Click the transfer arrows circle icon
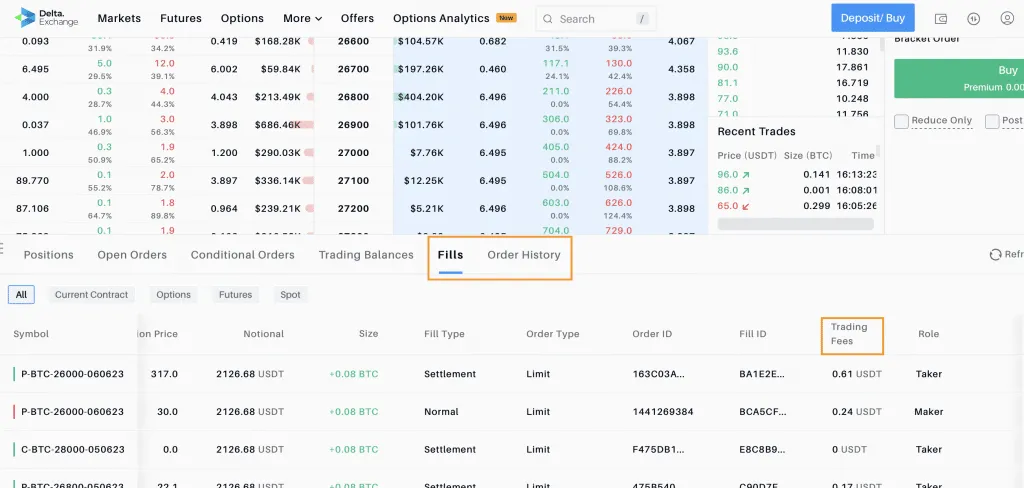 pos(974,18)
